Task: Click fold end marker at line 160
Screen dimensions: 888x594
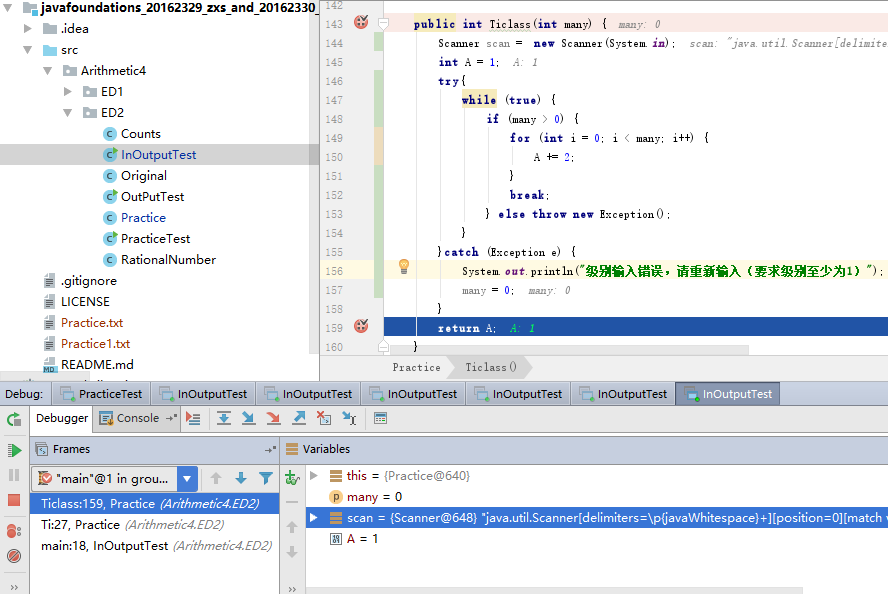Action: (x=383, y=346)
